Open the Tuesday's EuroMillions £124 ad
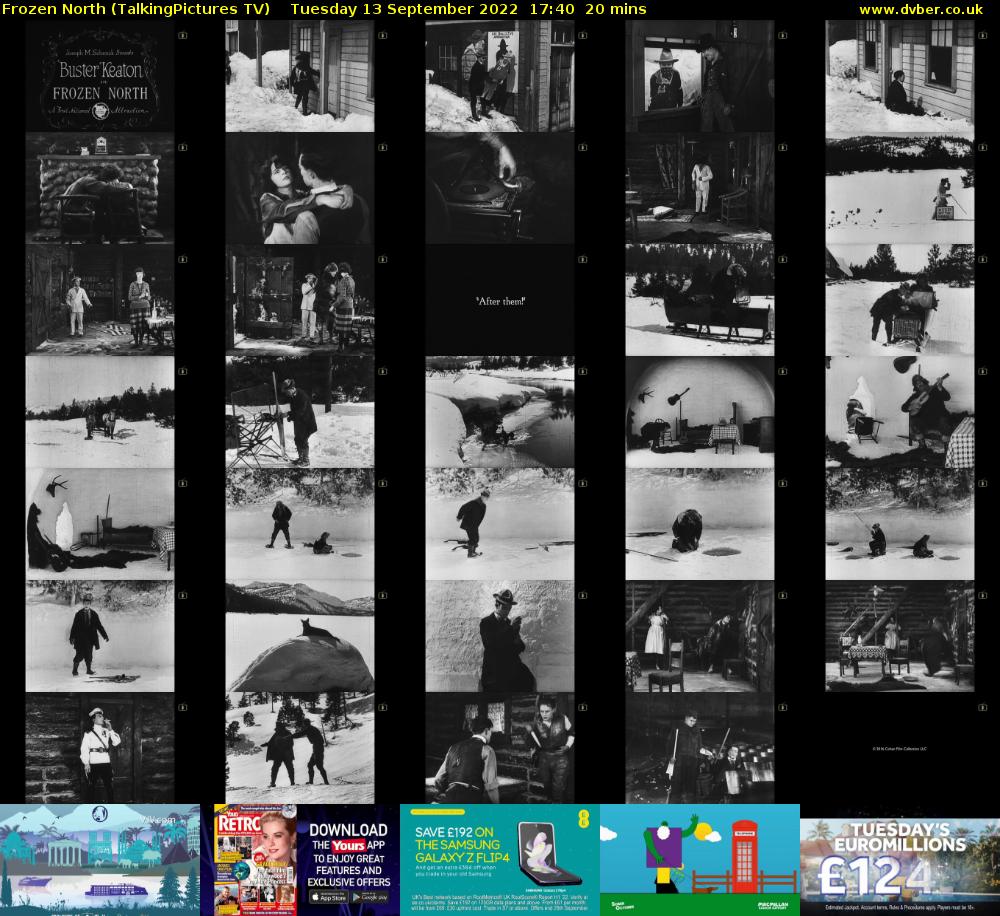 900,860
